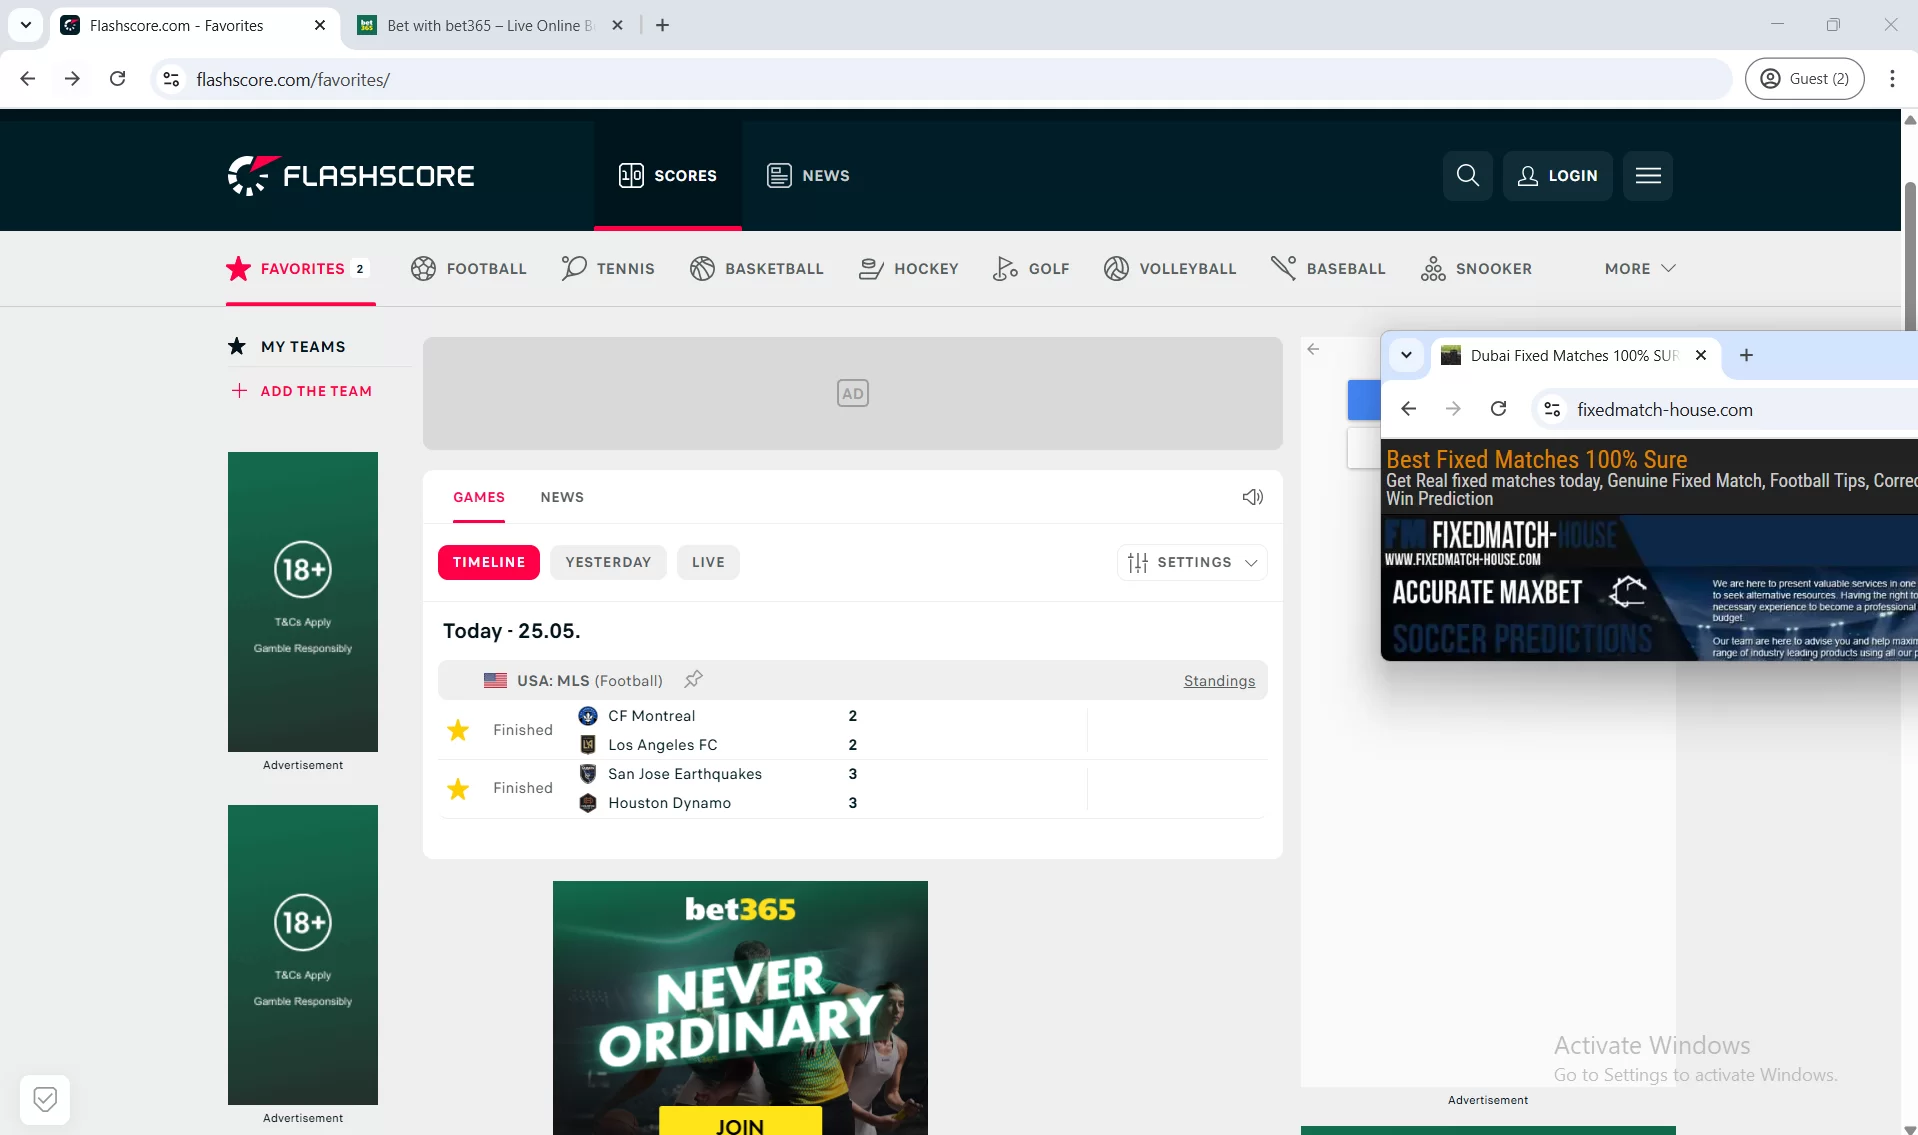
Task: Unfavorite the CF Montreal match star
Action: (x=457, y=730)
